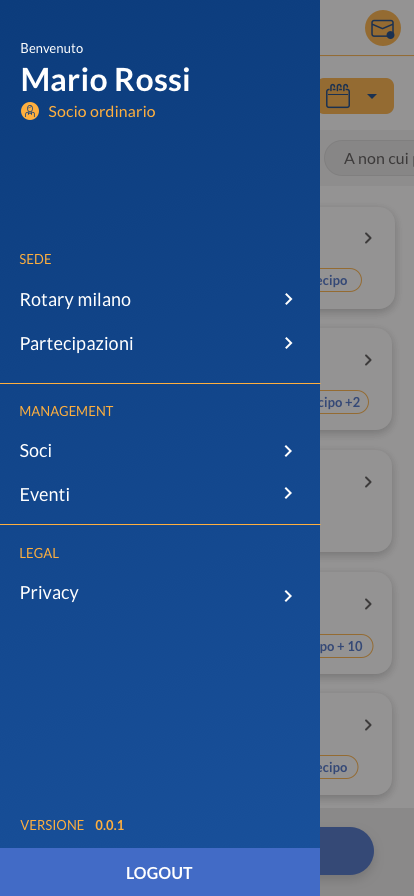The width and height of the screenshot is (414, 896).
Task: Click the 'cipo +2' participation tag
Action: coord(344,402)
